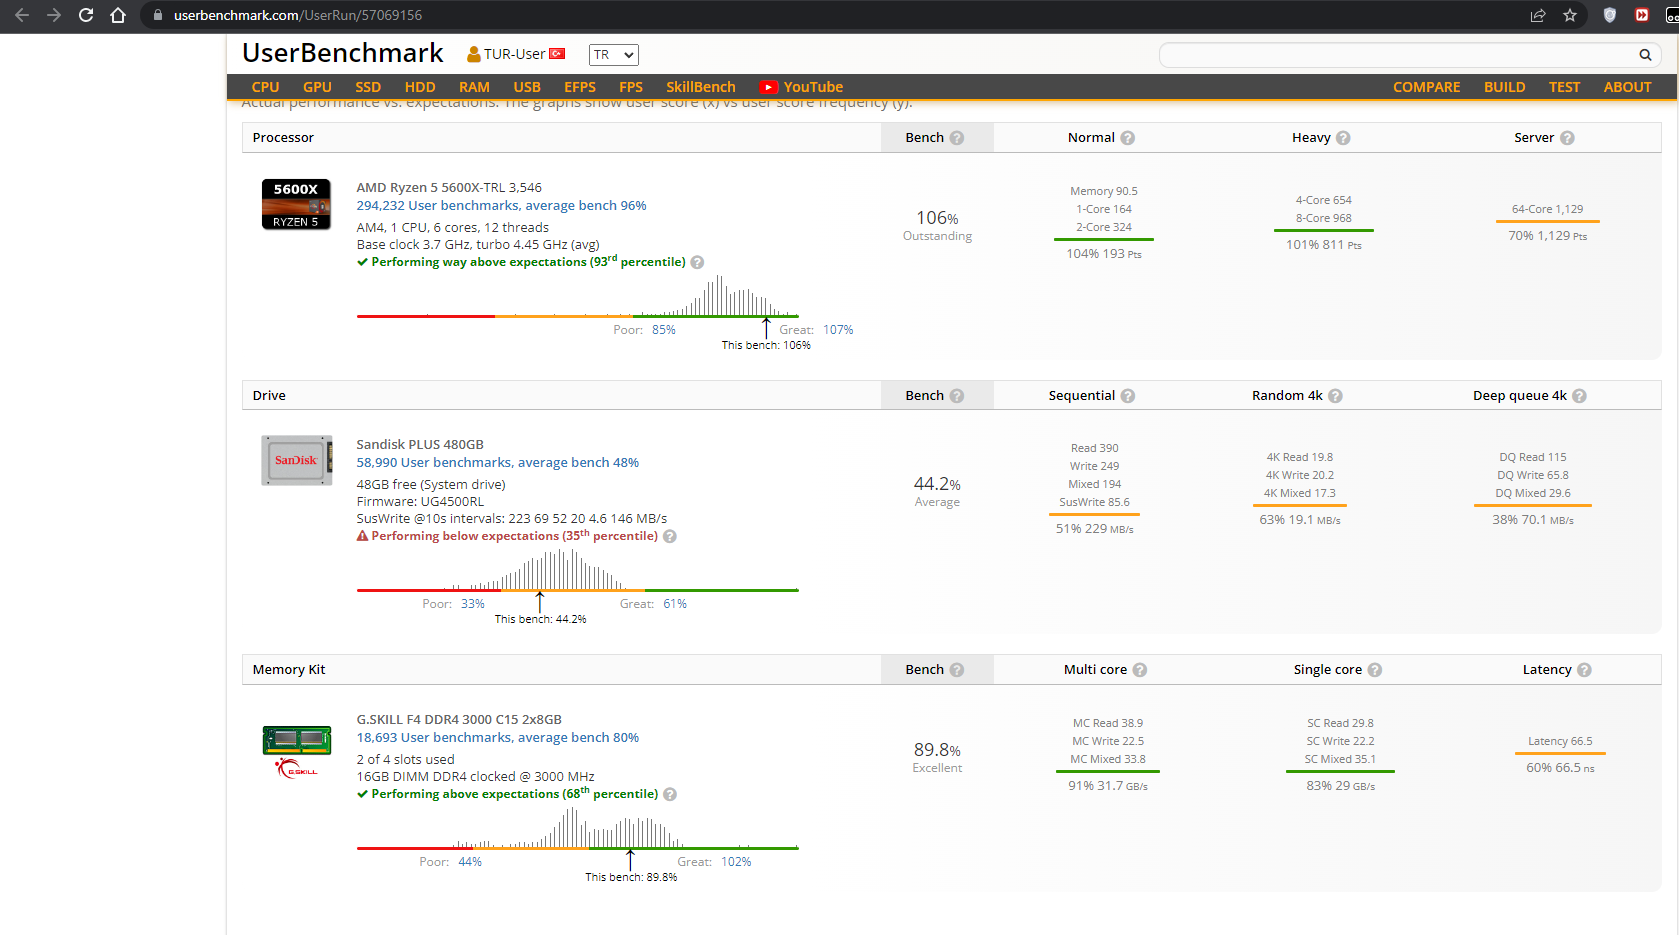Click the 44.2% Average bench score
This screenshot has width=1679, height=935.
[937, 491]
